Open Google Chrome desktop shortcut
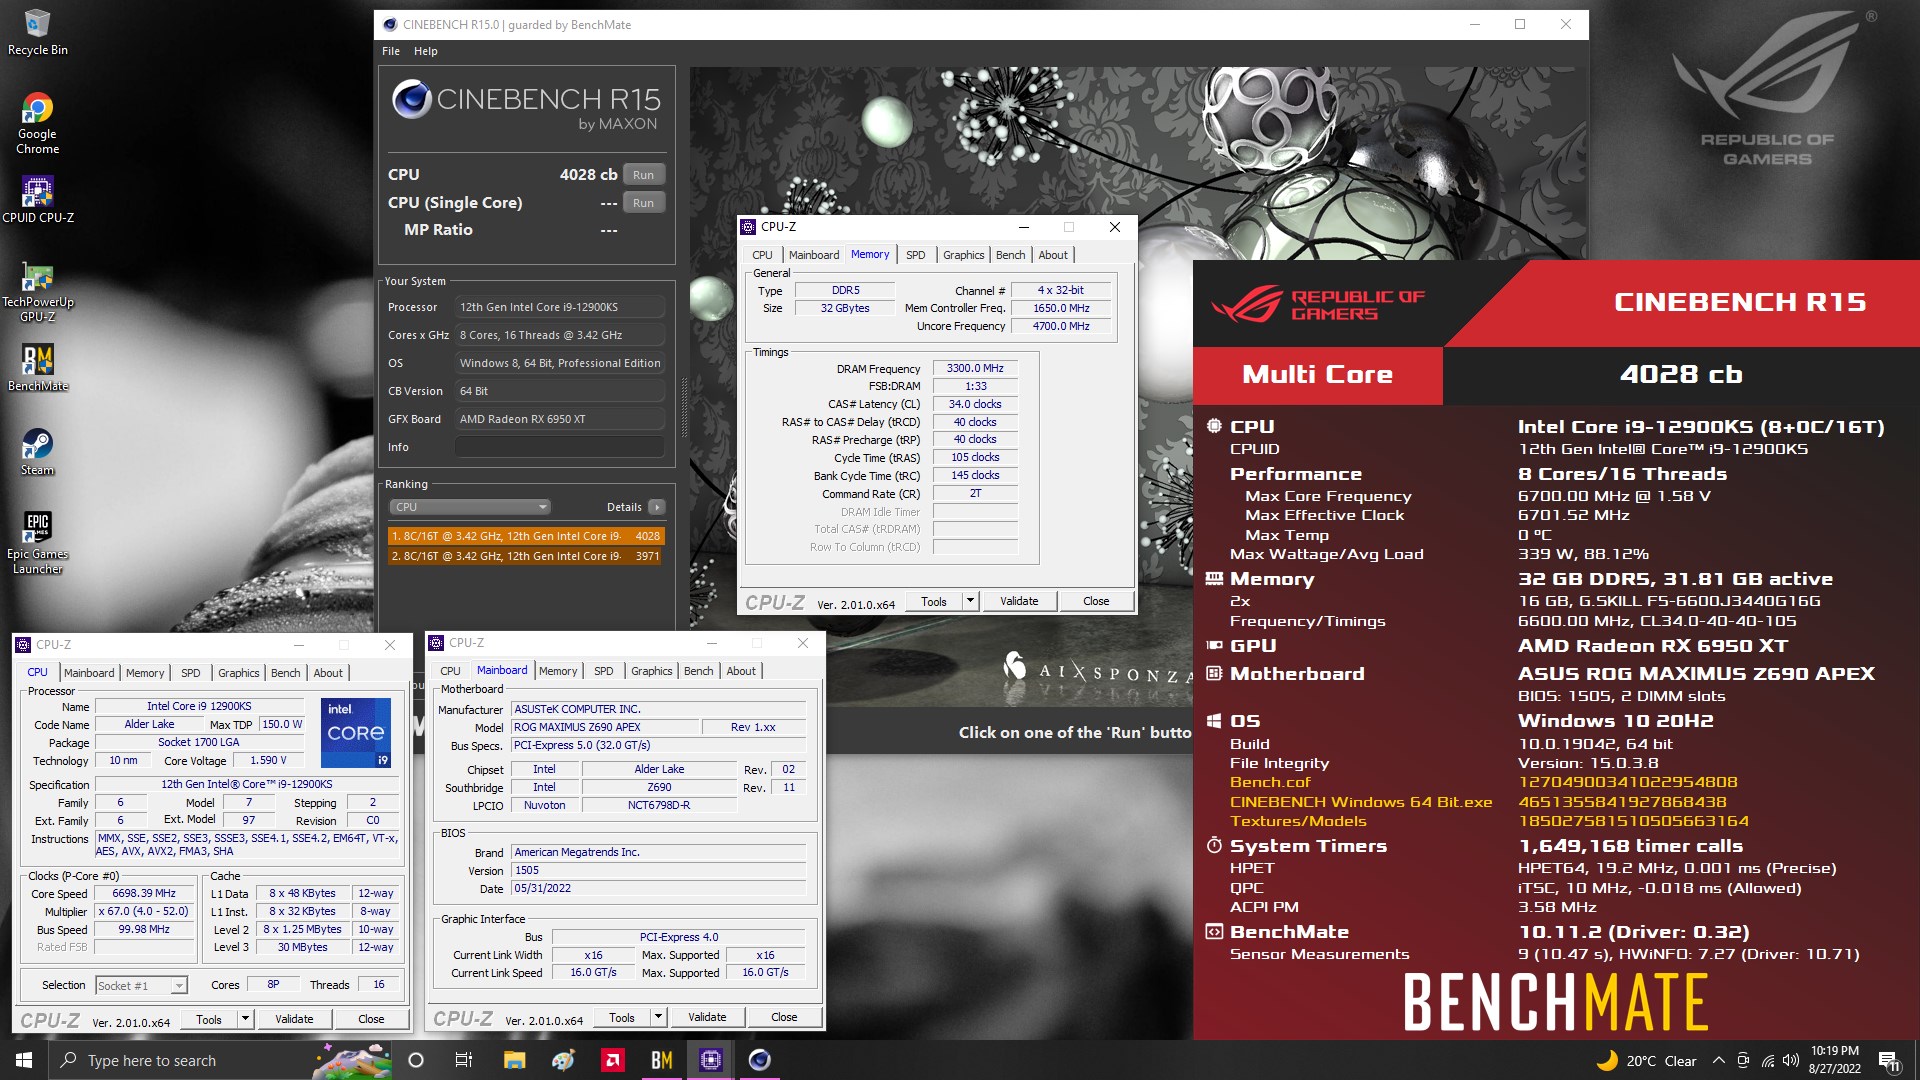The width and height of the screenshot is (1920, 1080). [x=37, y=123]
